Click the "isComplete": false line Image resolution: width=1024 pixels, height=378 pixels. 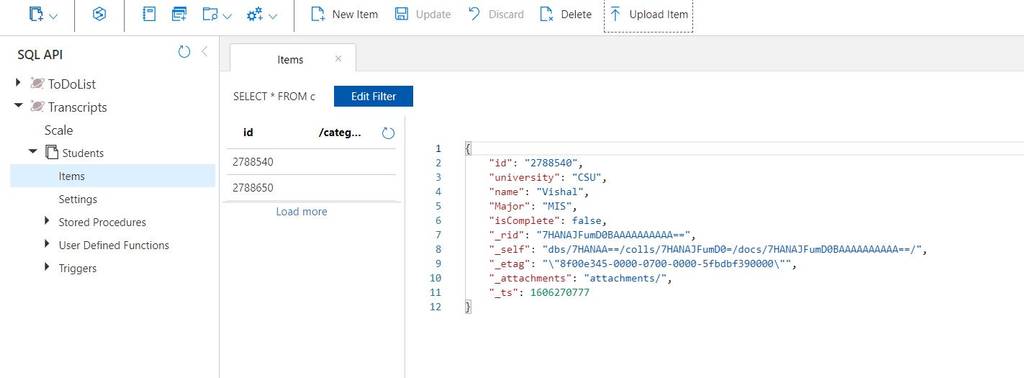549,220
